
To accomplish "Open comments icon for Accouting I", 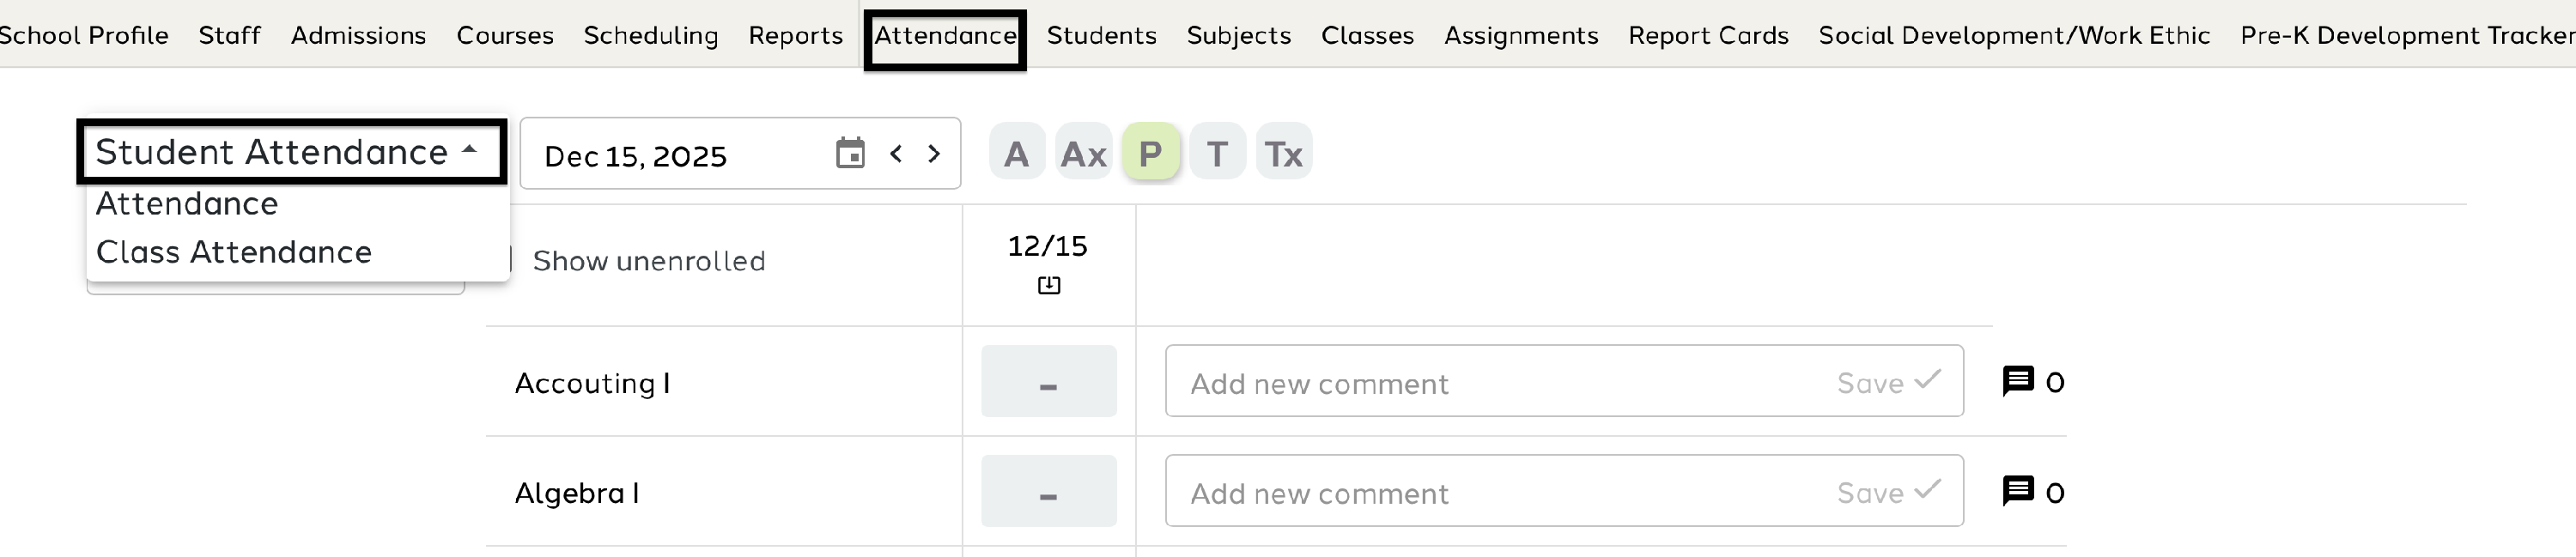I will tap(2017, 381).
